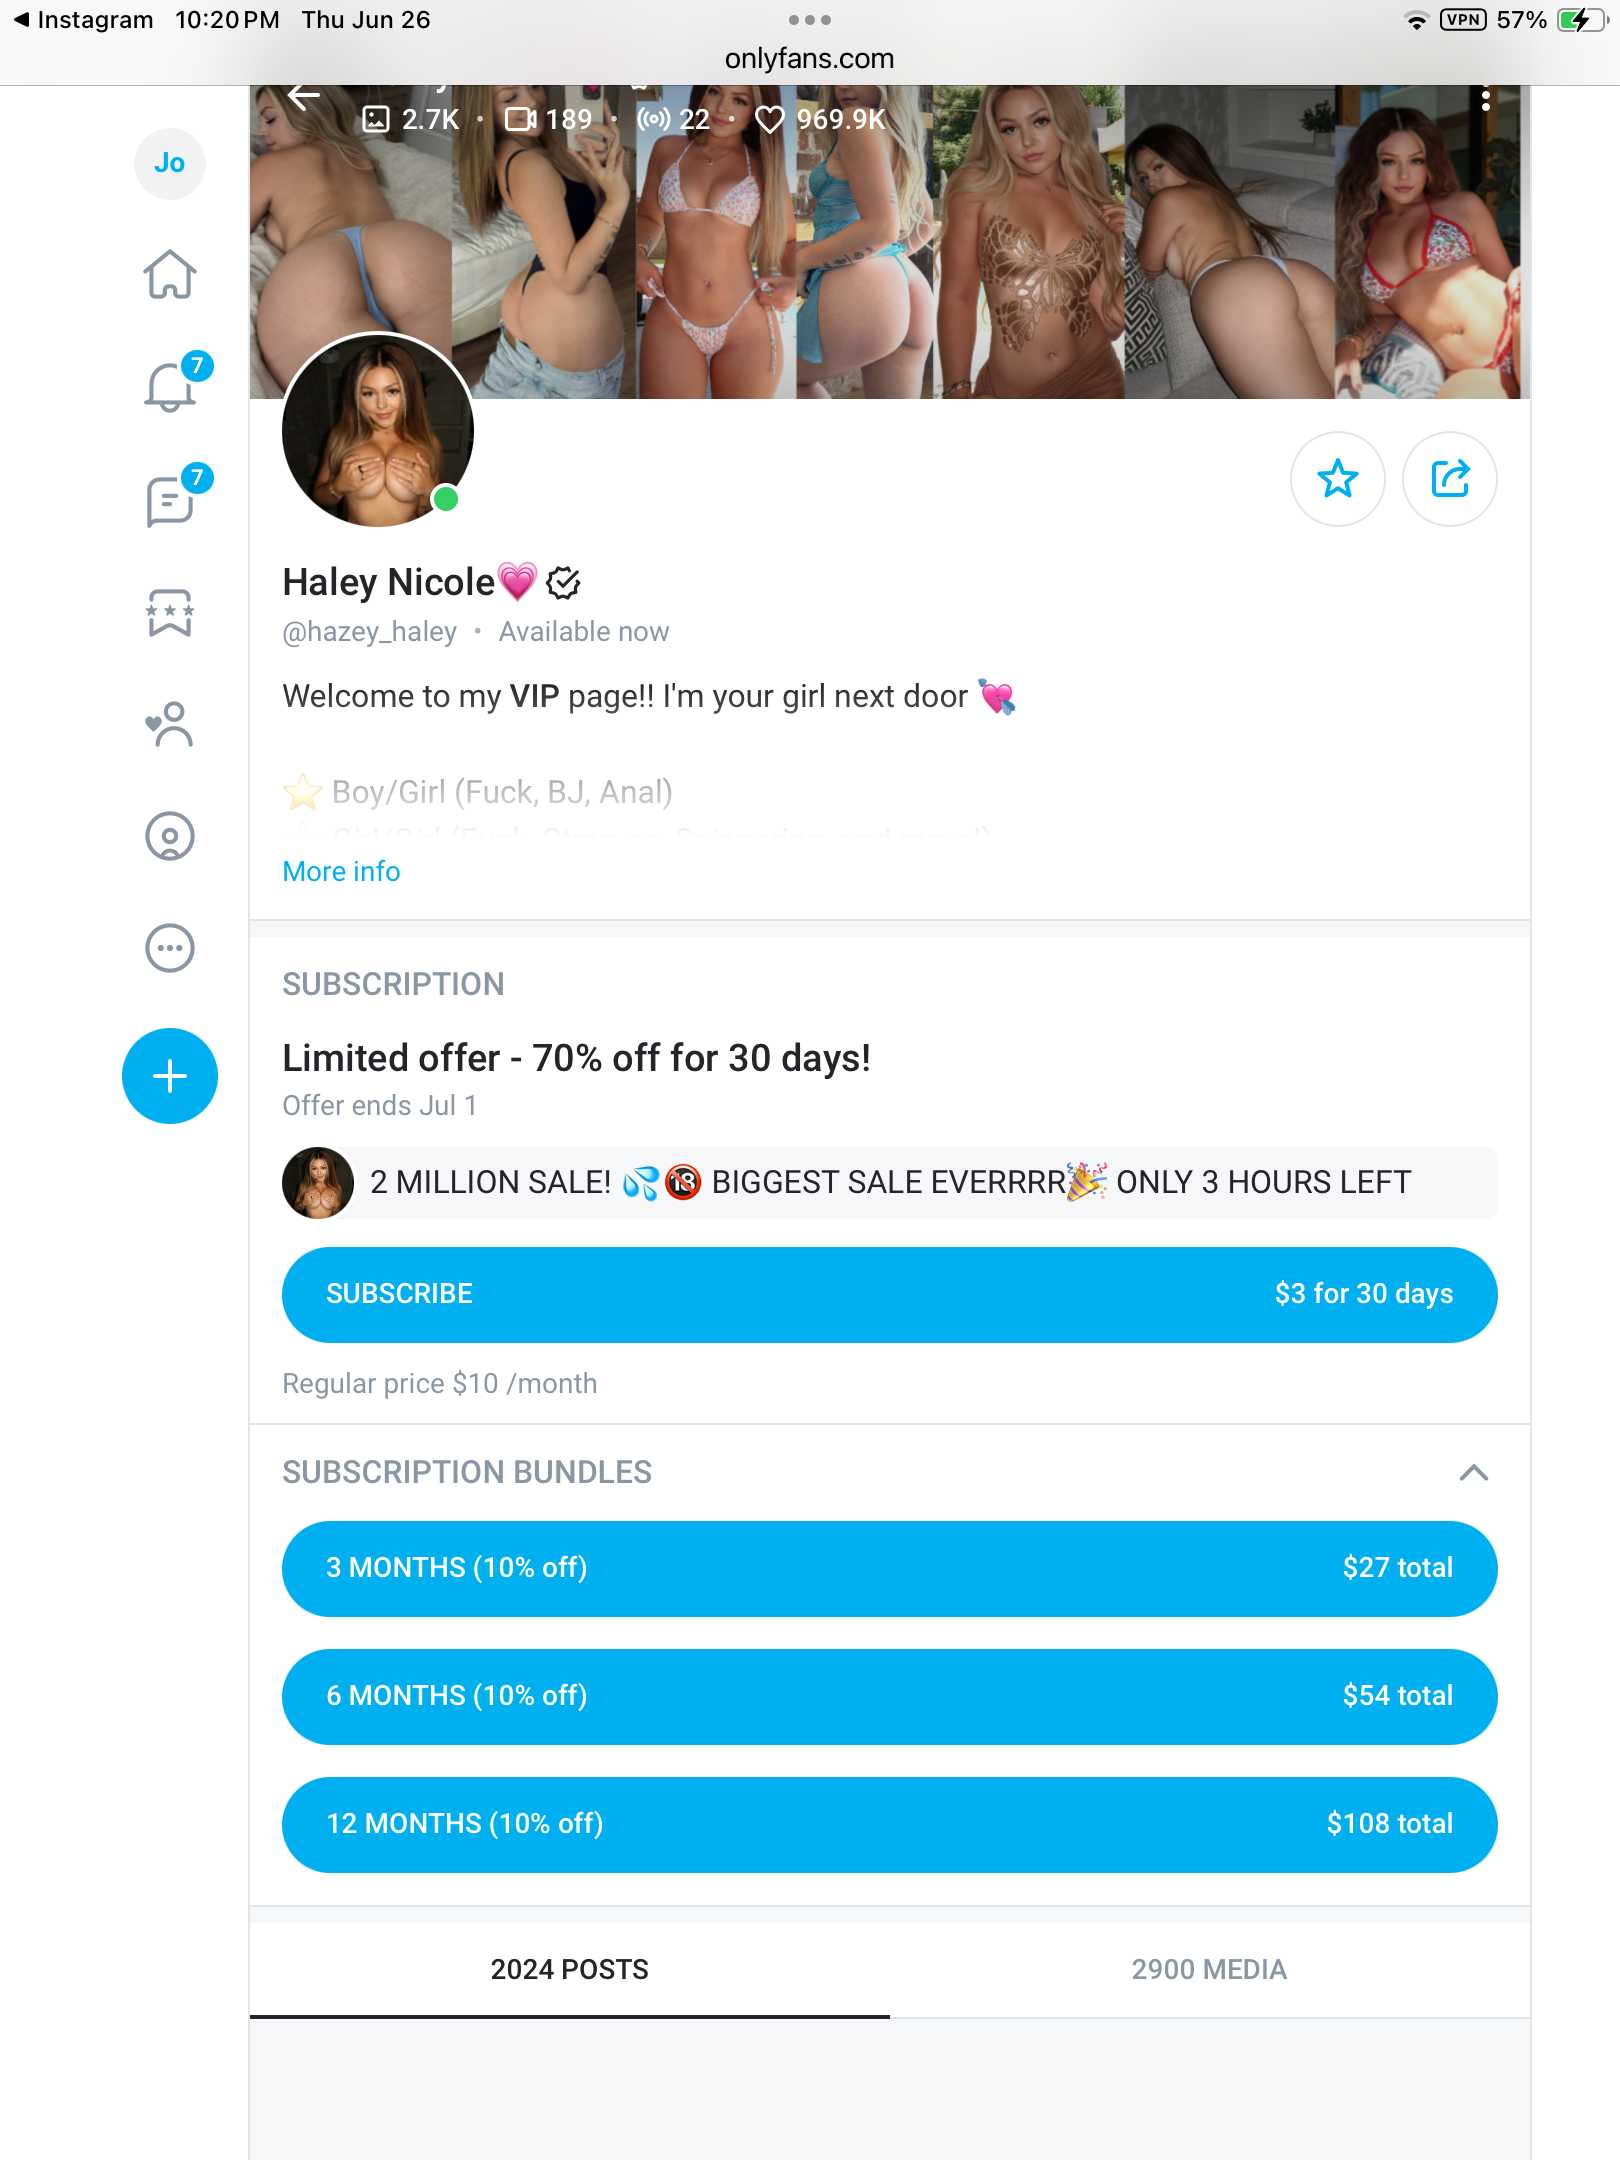
Task: Expand bio with More info
Action: tap(341, 871)
